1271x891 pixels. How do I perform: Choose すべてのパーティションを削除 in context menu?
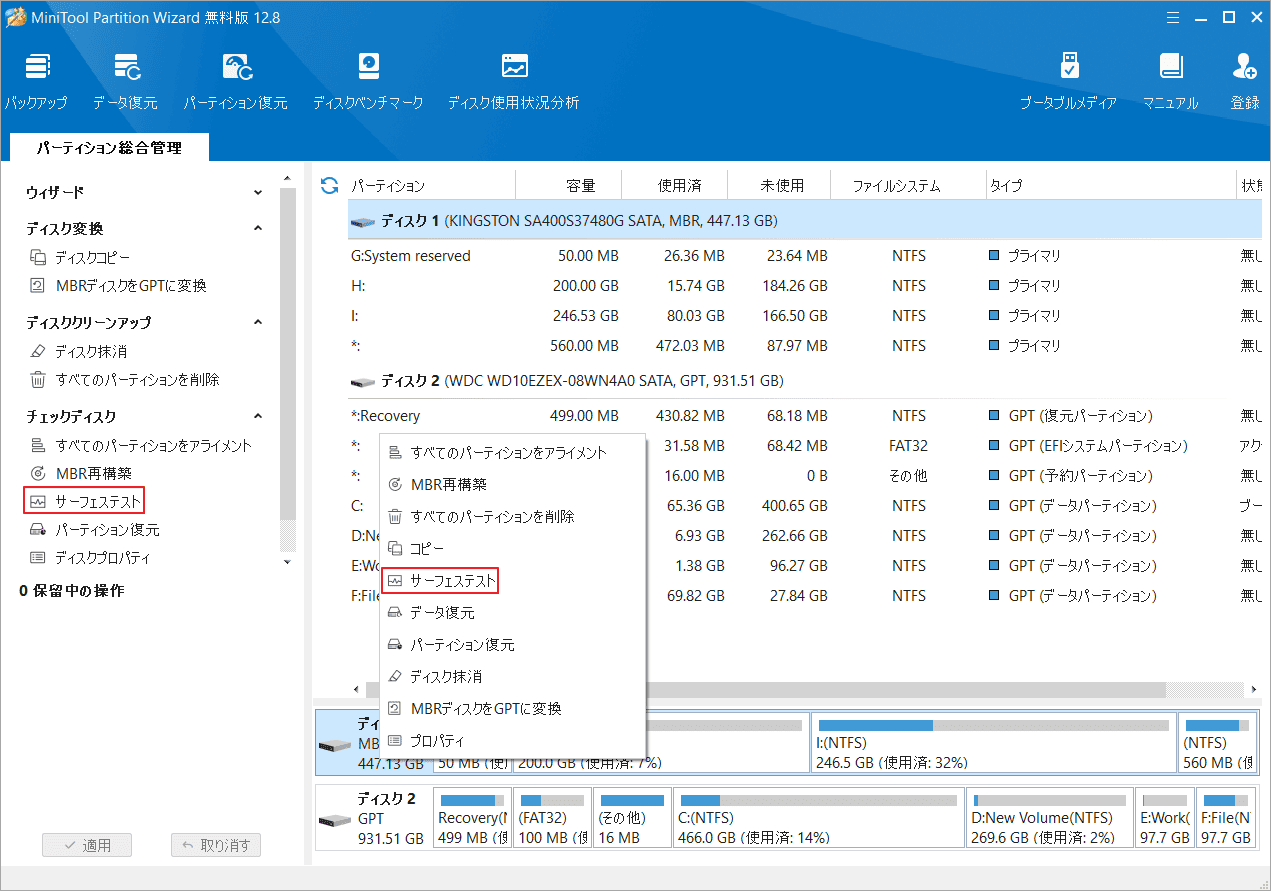pos(512,517)
